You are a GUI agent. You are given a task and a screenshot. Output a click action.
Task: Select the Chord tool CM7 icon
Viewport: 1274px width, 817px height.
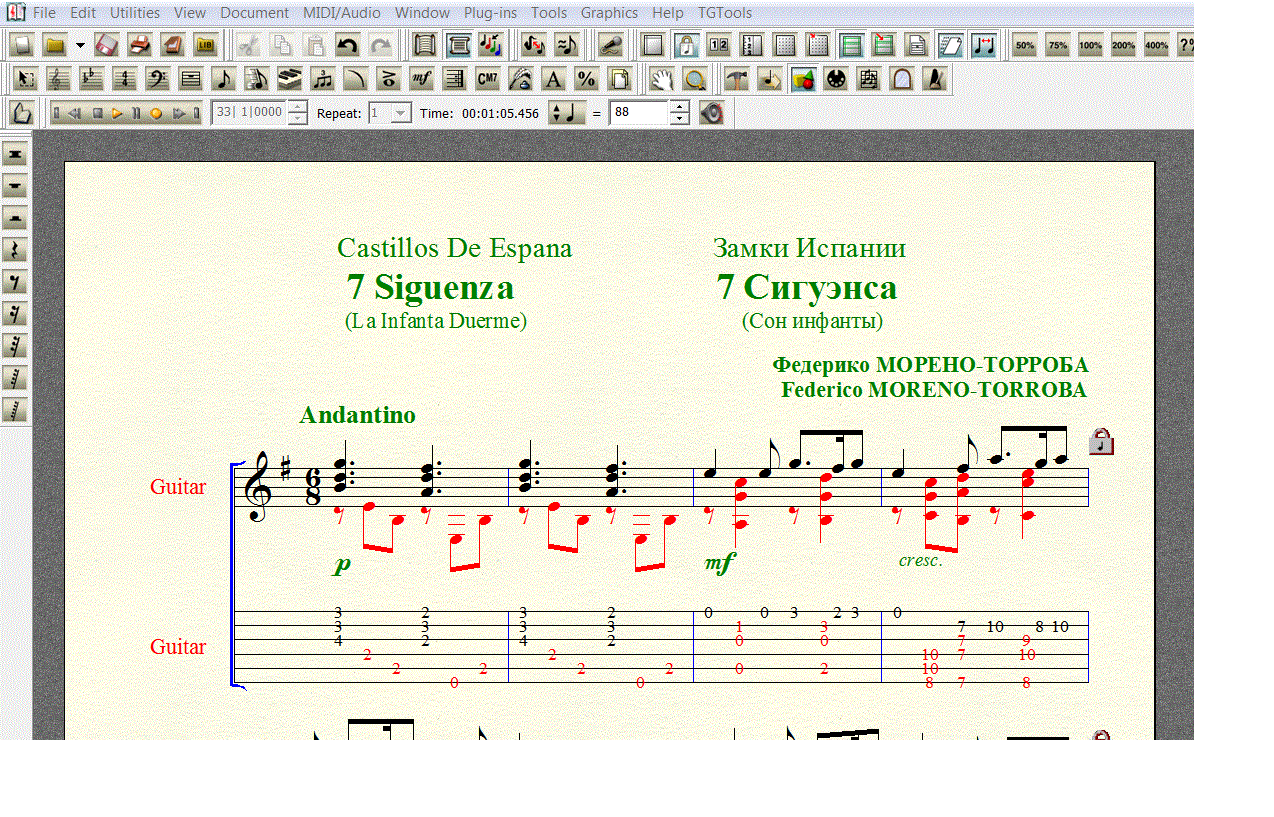click(x=488, y=79)
